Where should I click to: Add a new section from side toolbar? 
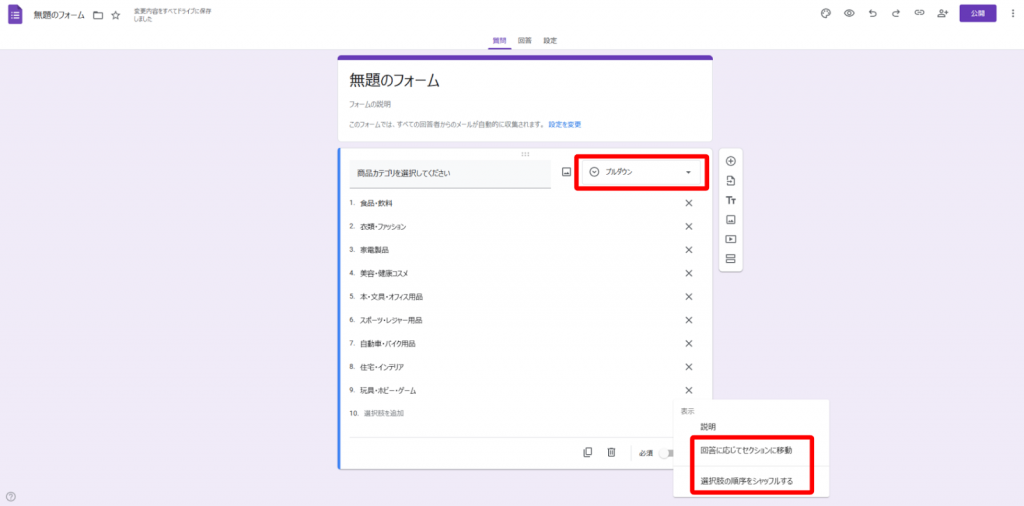coord(730,259)
